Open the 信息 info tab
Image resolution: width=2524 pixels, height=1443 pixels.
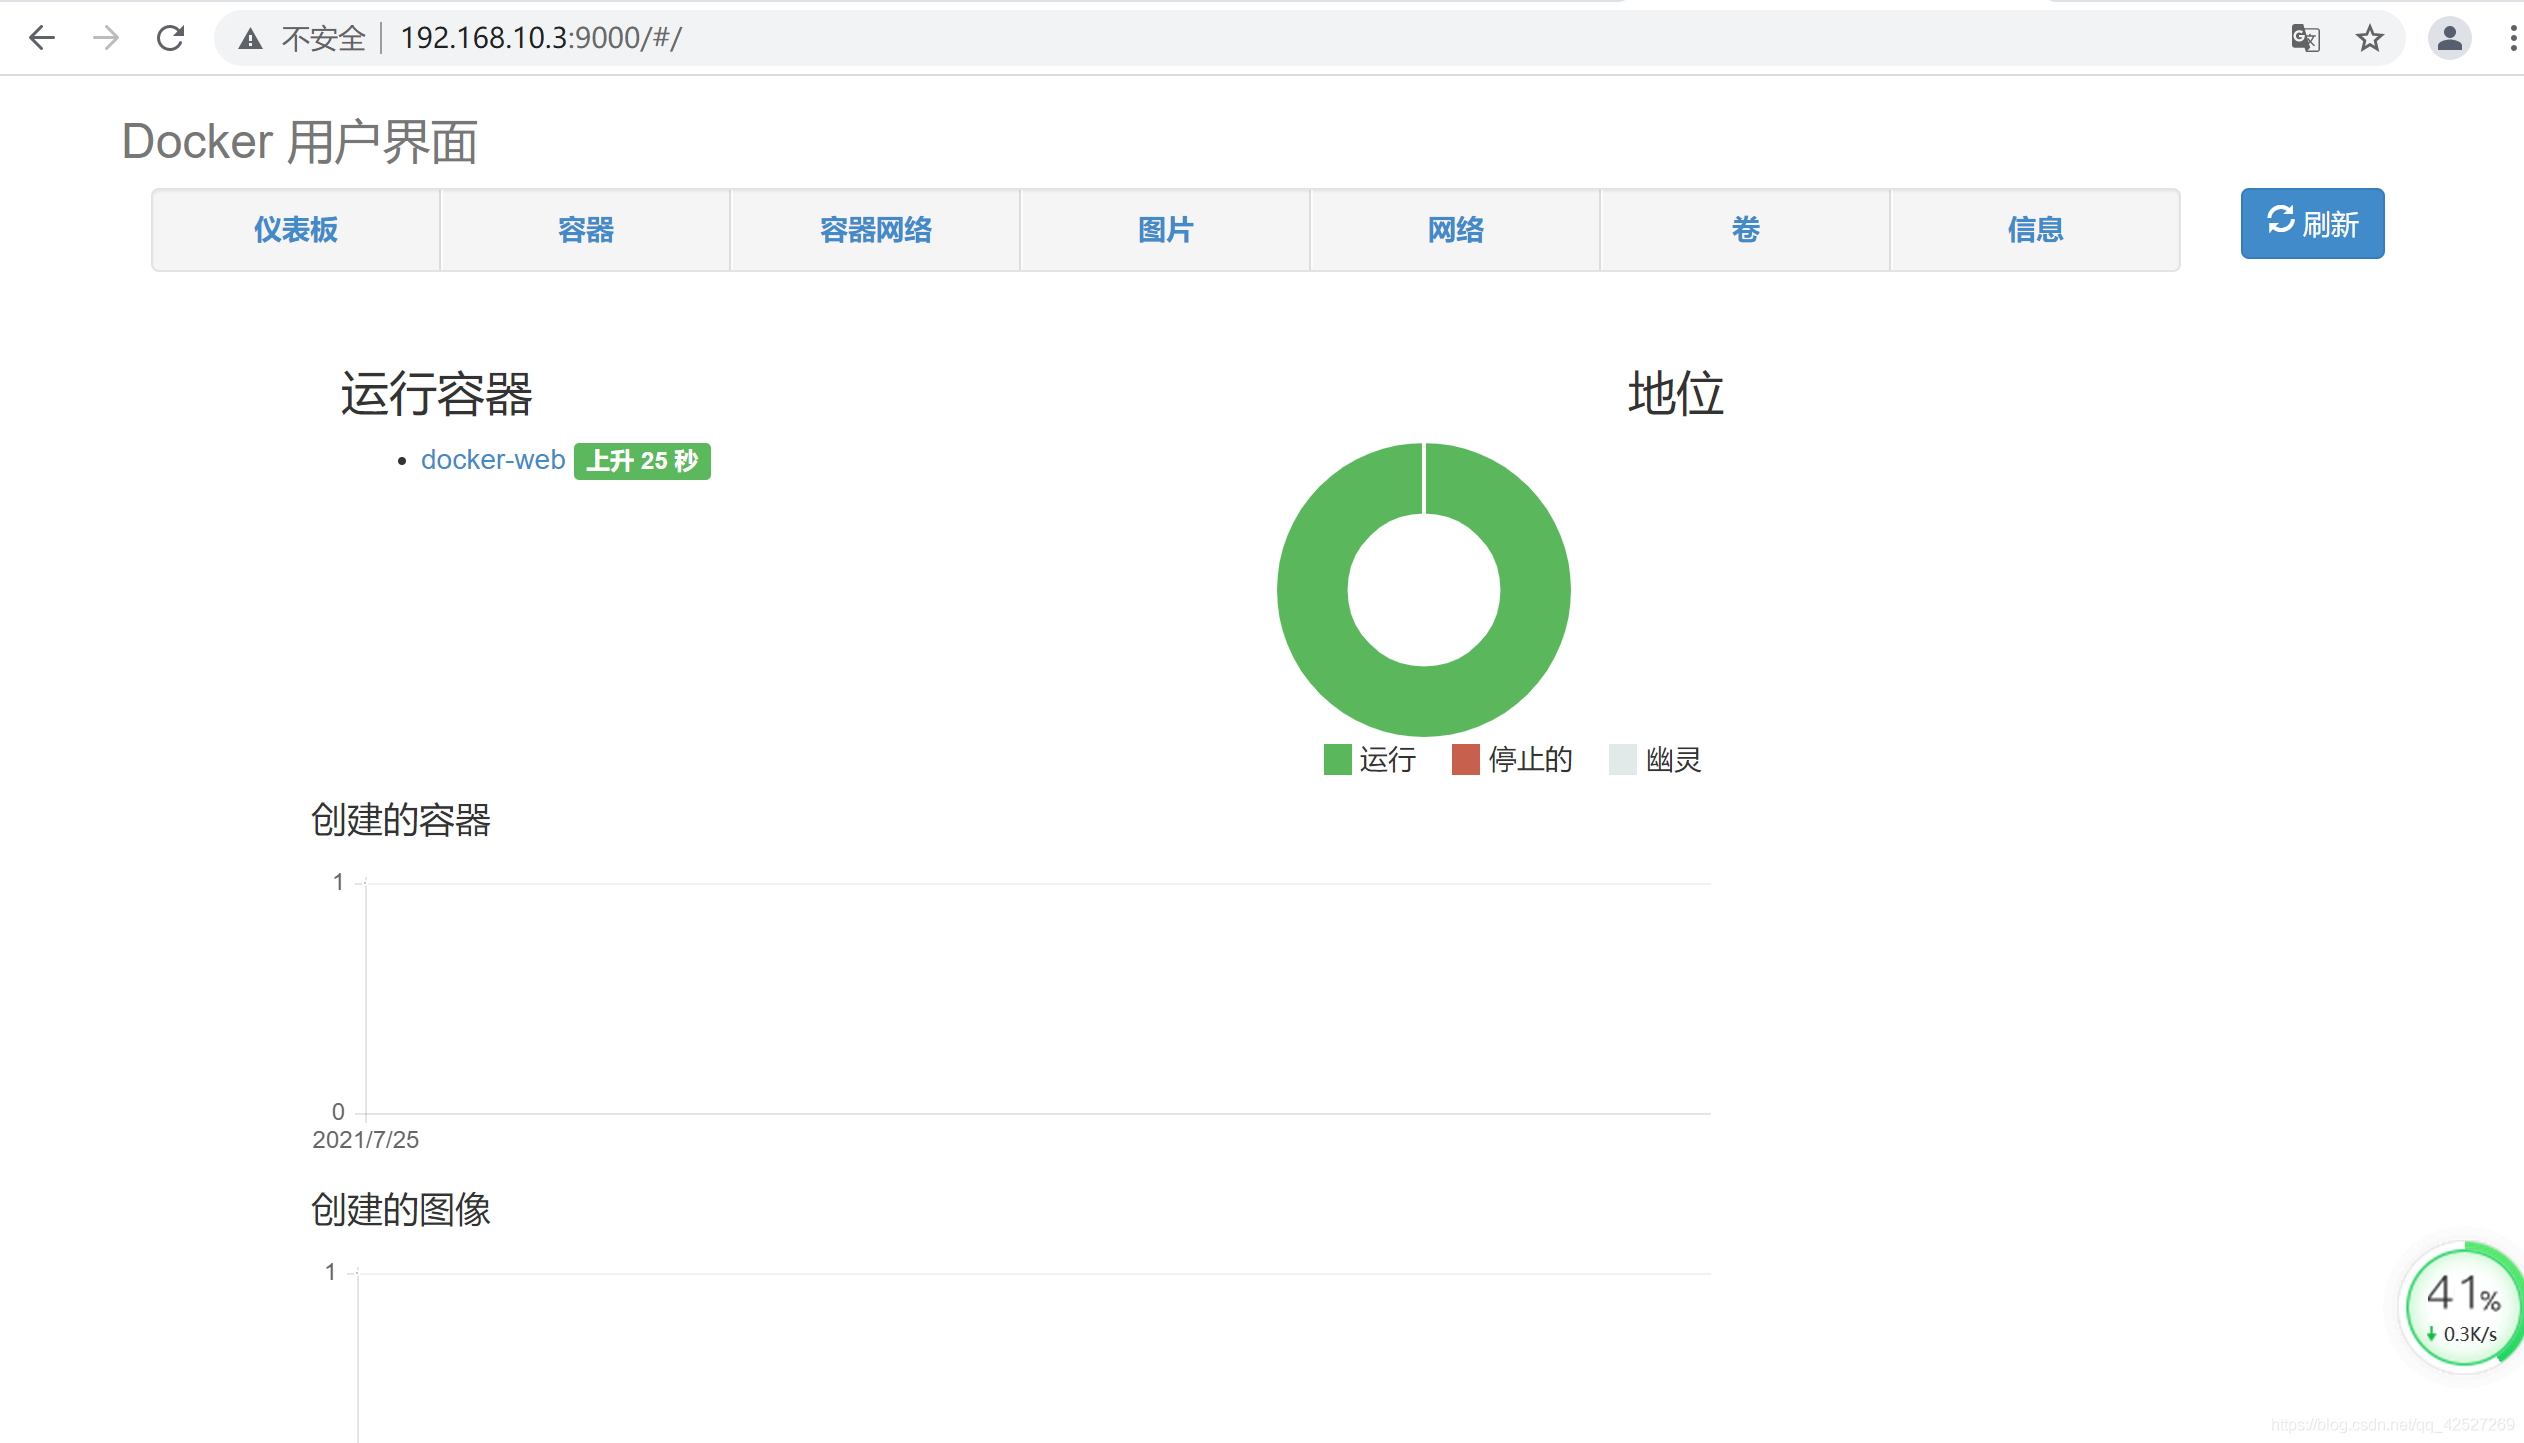(x=2036, y=230)
